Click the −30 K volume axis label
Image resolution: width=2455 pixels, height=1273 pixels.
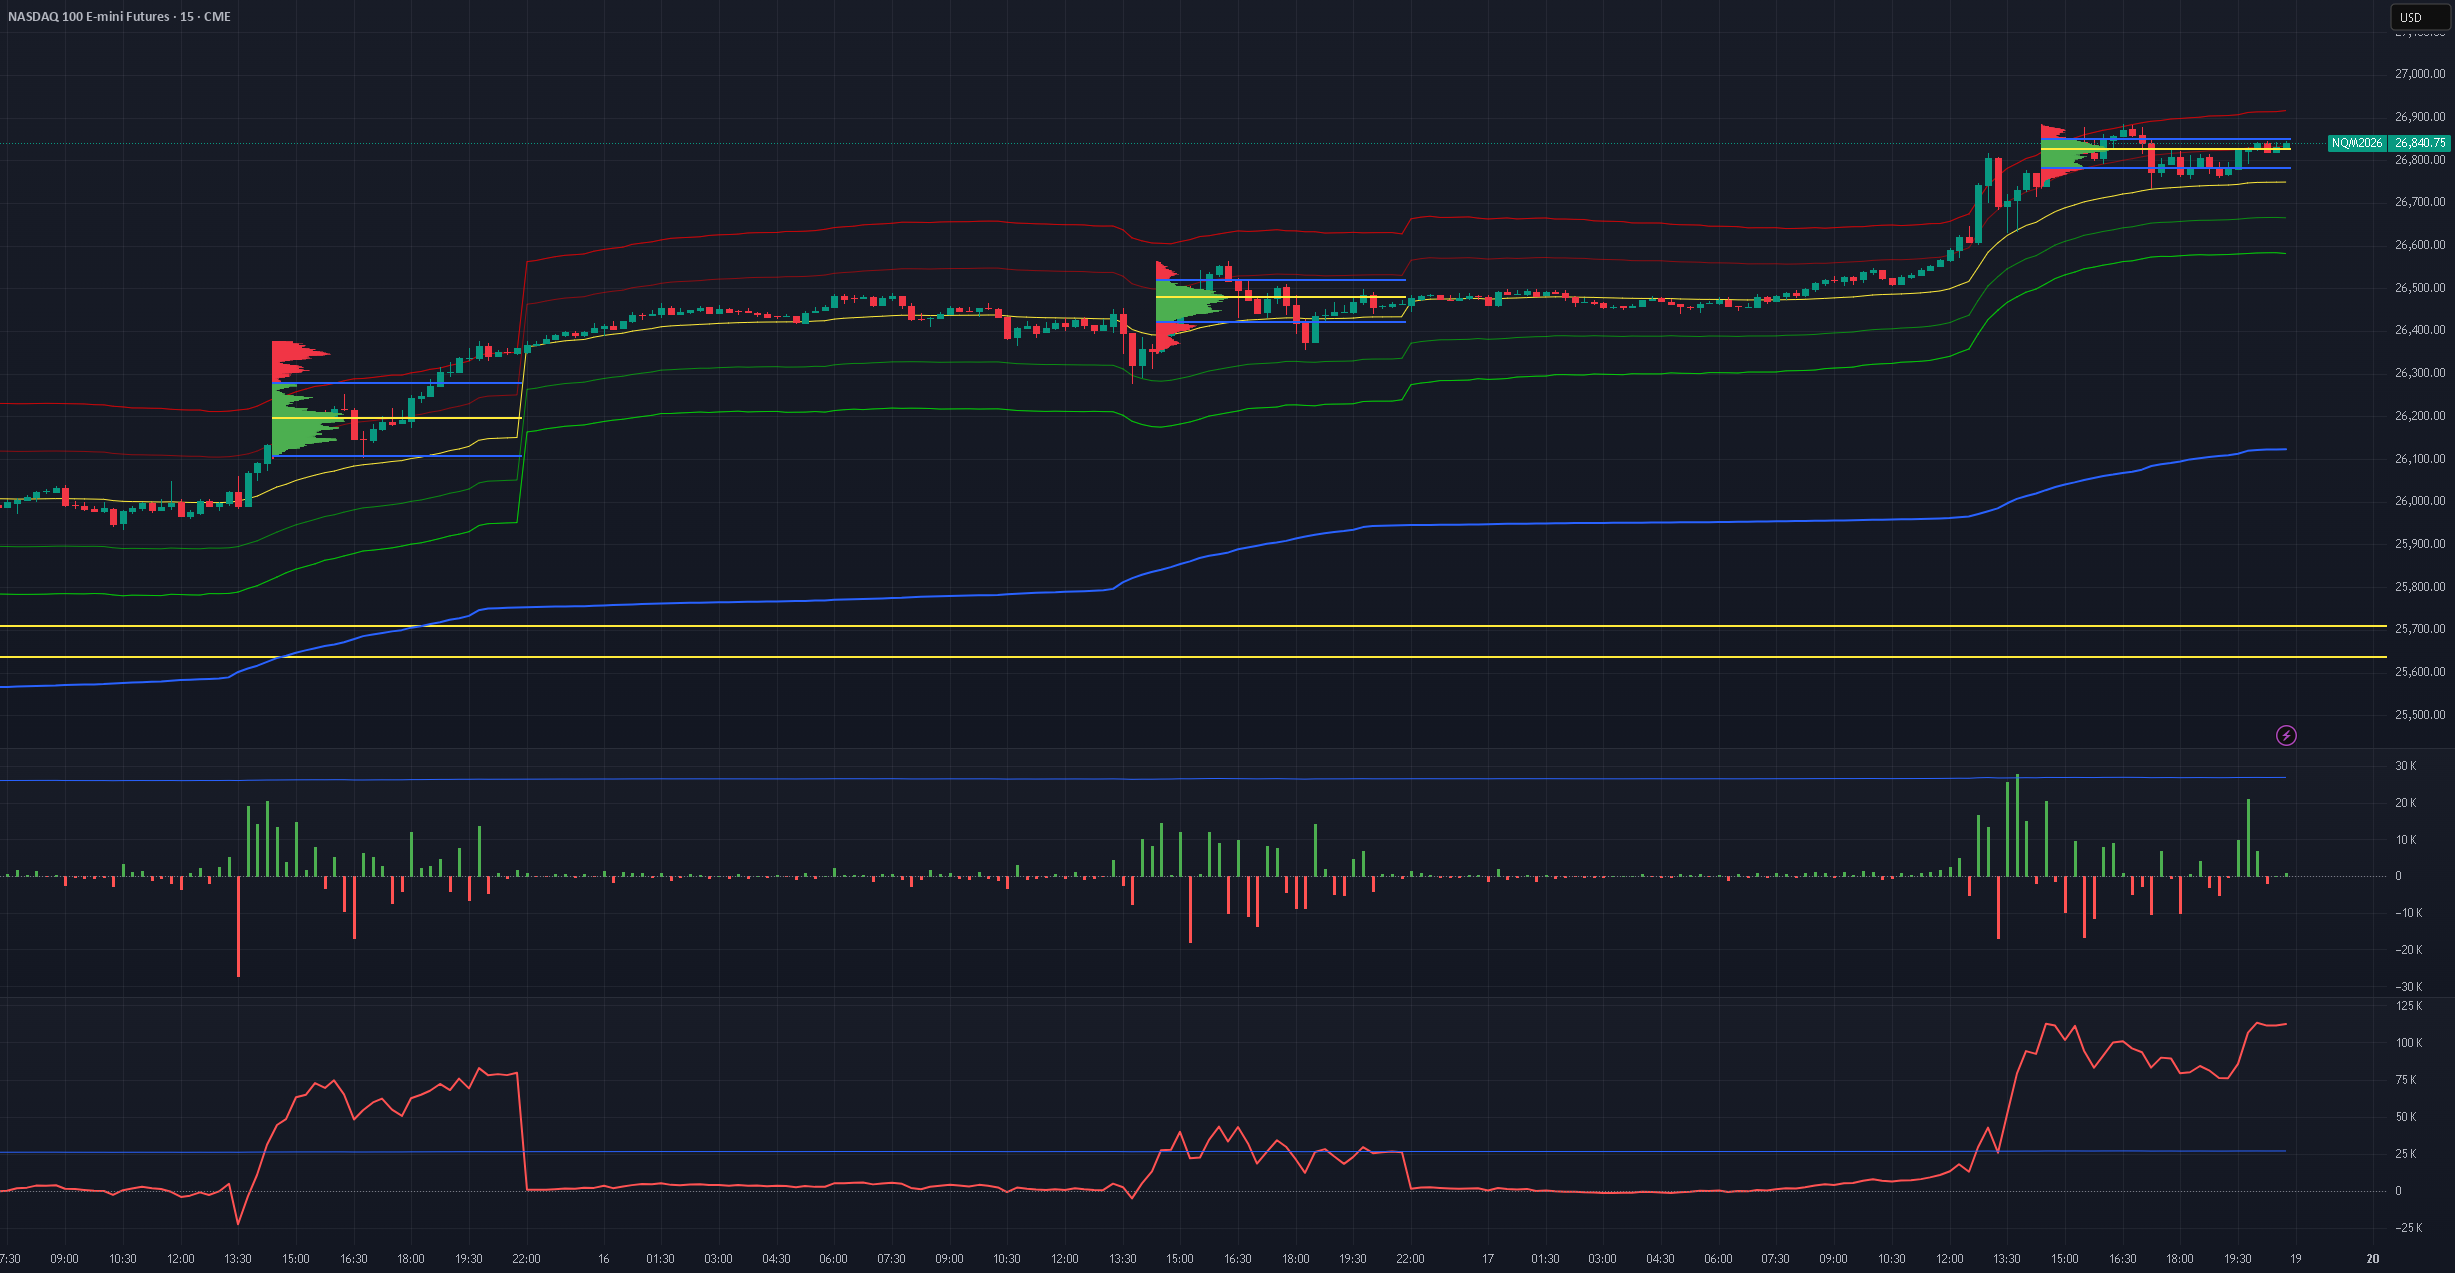[x=2408, y=987]
